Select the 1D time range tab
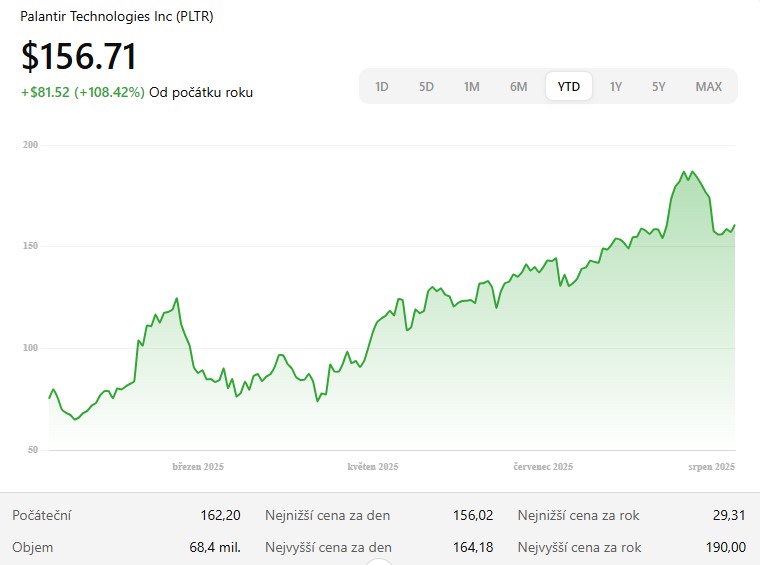The image size is (760, 565). [381, 86]
